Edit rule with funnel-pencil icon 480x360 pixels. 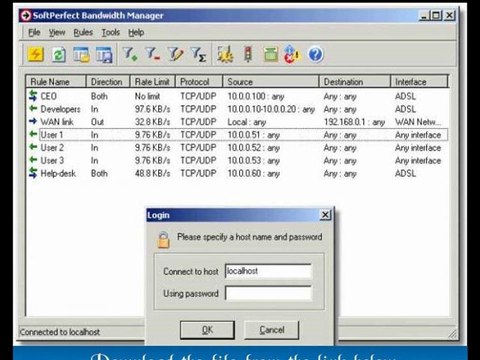pos(175,54)
